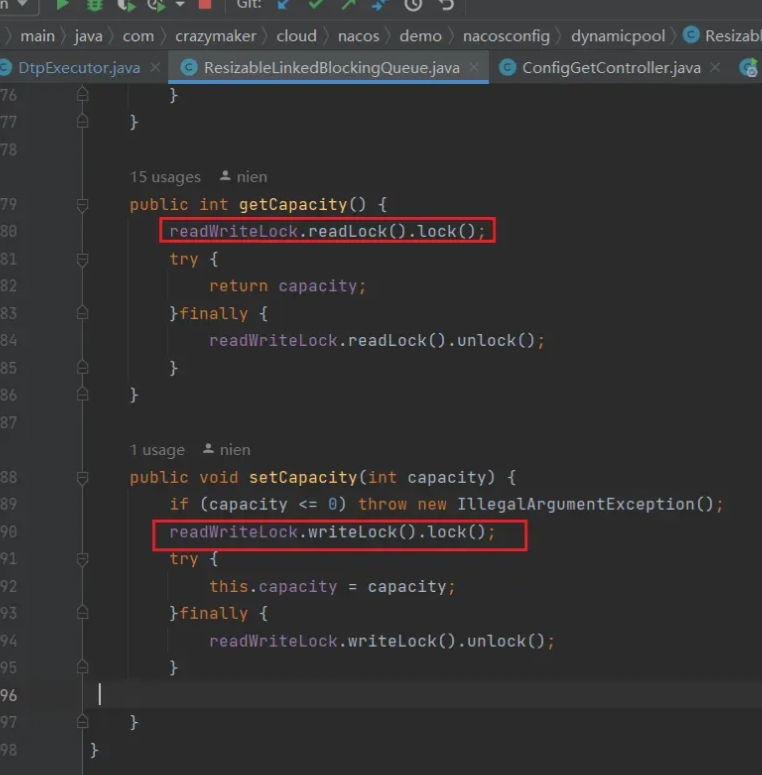This screenshot has height=775, width=762.
Task: Stop the running process with red square
Action: (205, 4)
